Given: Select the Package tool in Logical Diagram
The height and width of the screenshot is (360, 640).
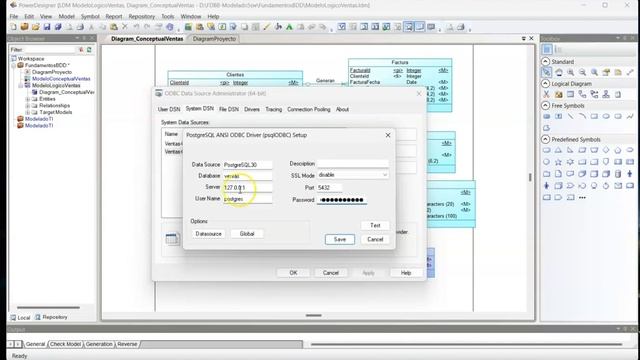Looking at the screenshot, I should coord(559,94).
